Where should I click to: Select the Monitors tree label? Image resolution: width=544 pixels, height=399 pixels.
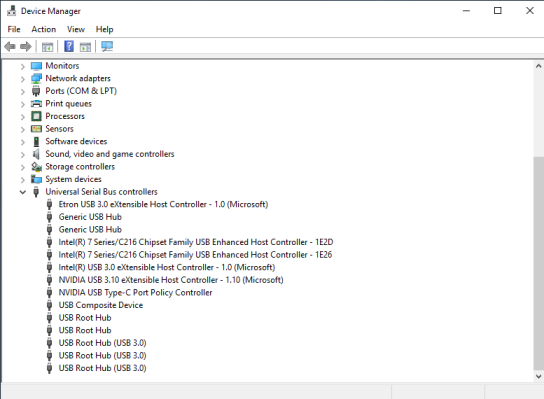pos(62,66)
